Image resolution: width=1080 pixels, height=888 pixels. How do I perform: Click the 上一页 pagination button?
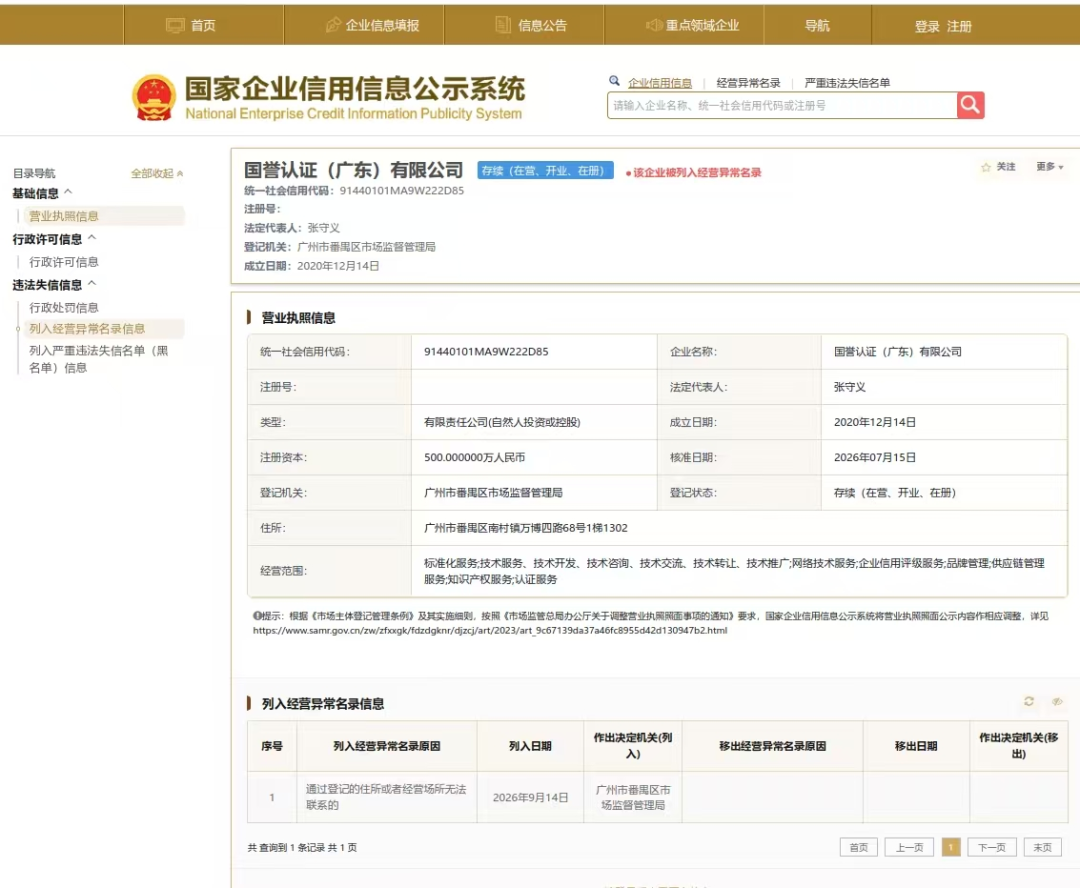(x=909, y=847)
